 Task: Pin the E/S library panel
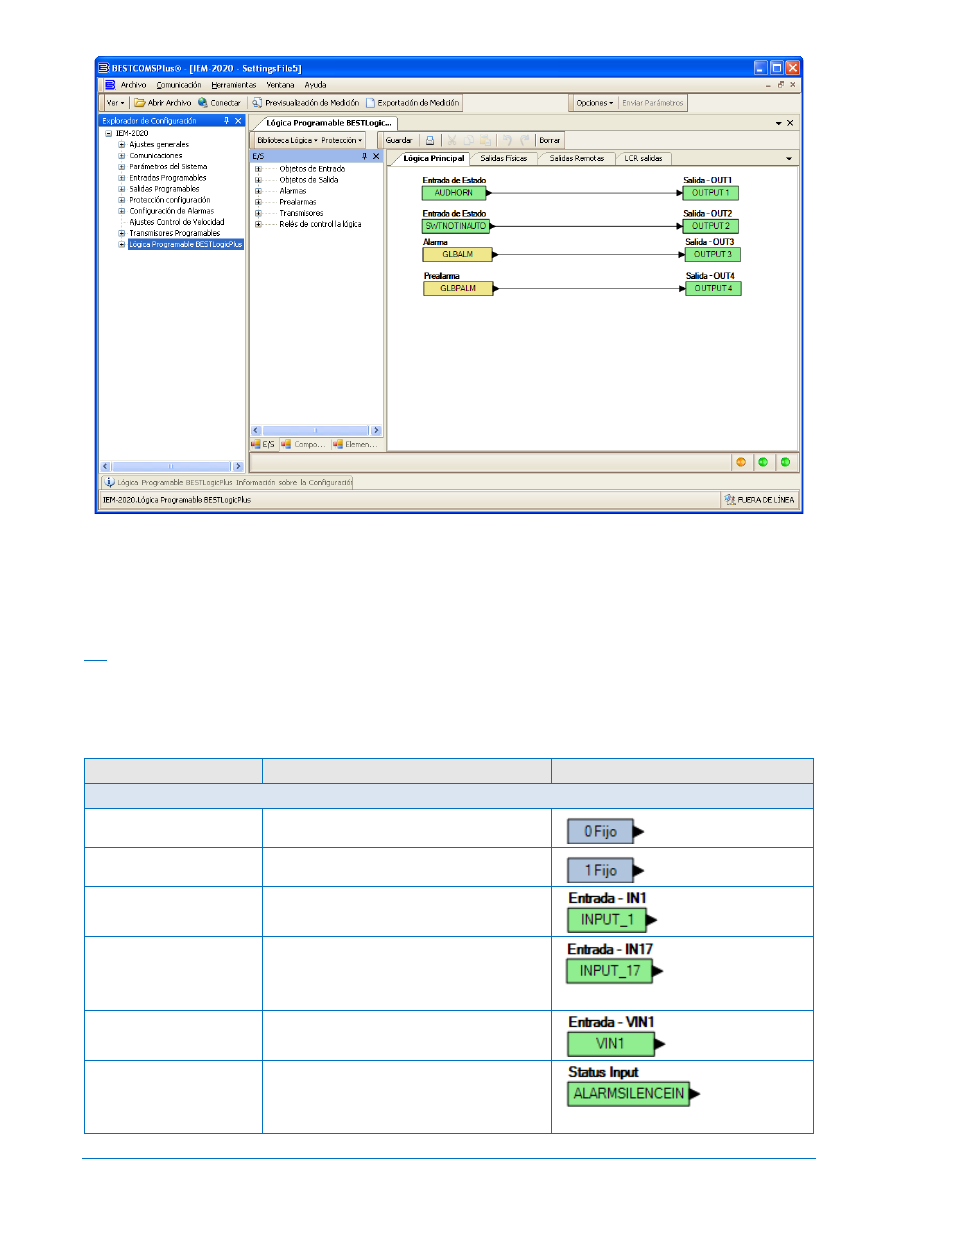pyautogui.click(x=364, y=156)
